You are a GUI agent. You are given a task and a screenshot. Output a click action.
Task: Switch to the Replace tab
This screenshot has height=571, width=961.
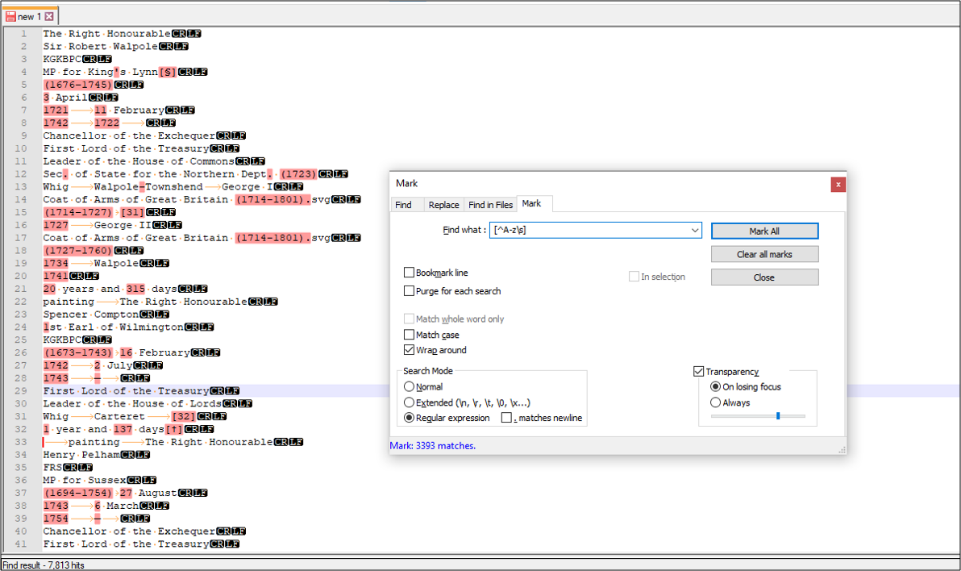444,205
